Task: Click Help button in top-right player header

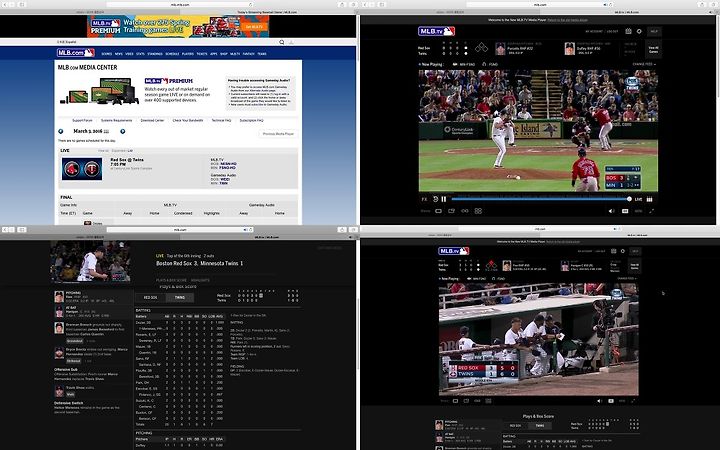Action: pyautogui.click(x=654, y=31)
